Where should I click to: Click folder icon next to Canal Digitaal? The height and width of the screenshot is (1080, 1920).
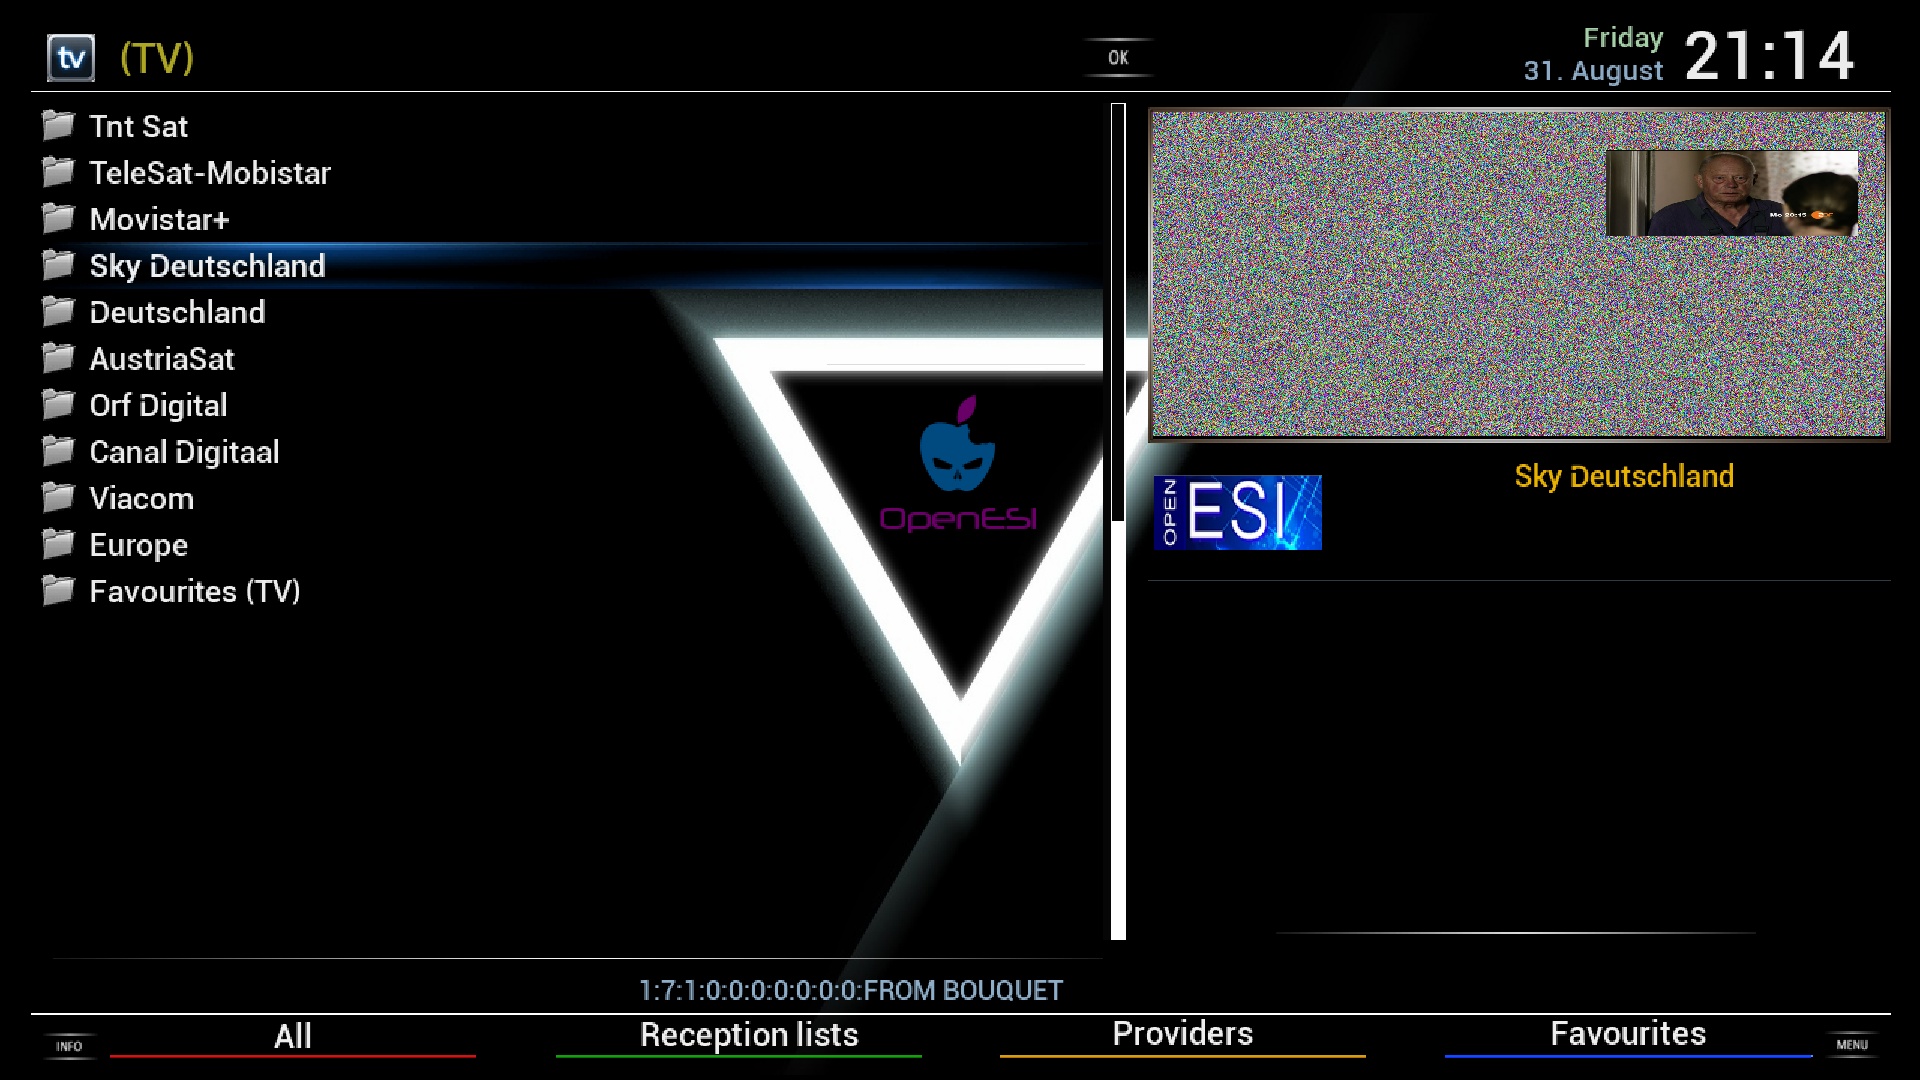point(58,451)
